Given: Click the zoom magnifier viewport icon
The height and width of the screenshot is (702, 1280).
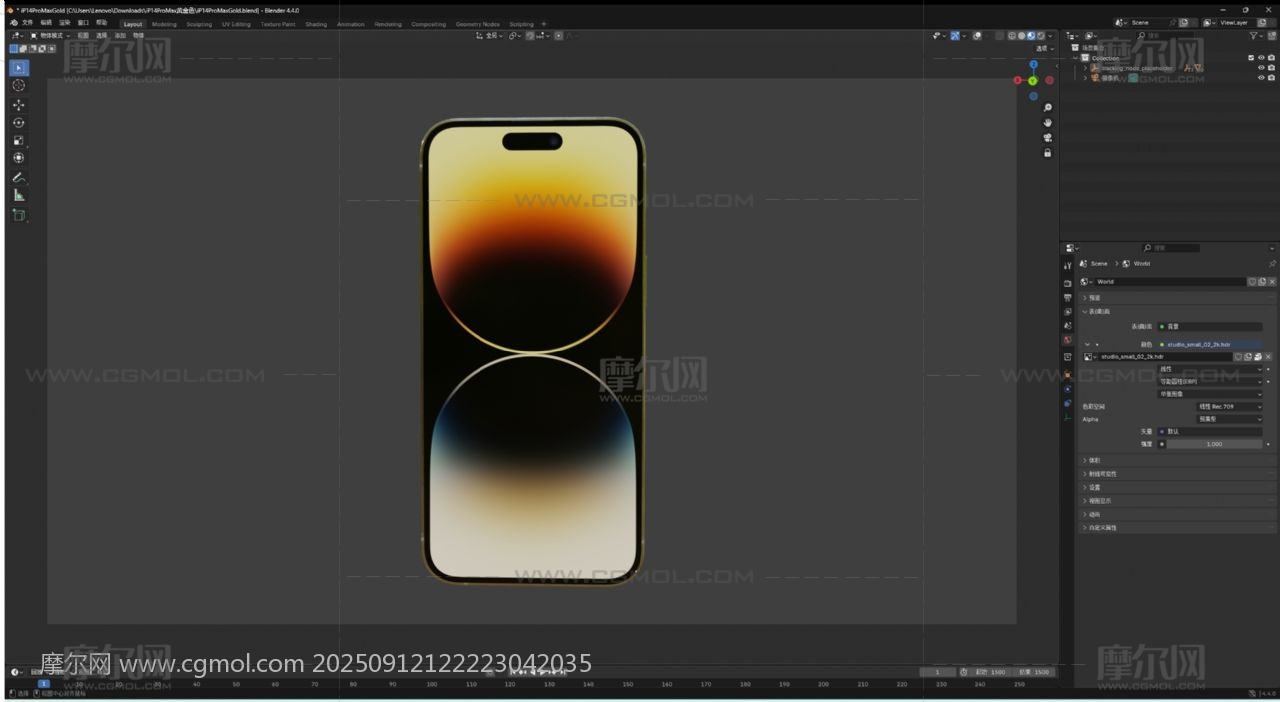Looking at the screenshot, I should 1048,108.
